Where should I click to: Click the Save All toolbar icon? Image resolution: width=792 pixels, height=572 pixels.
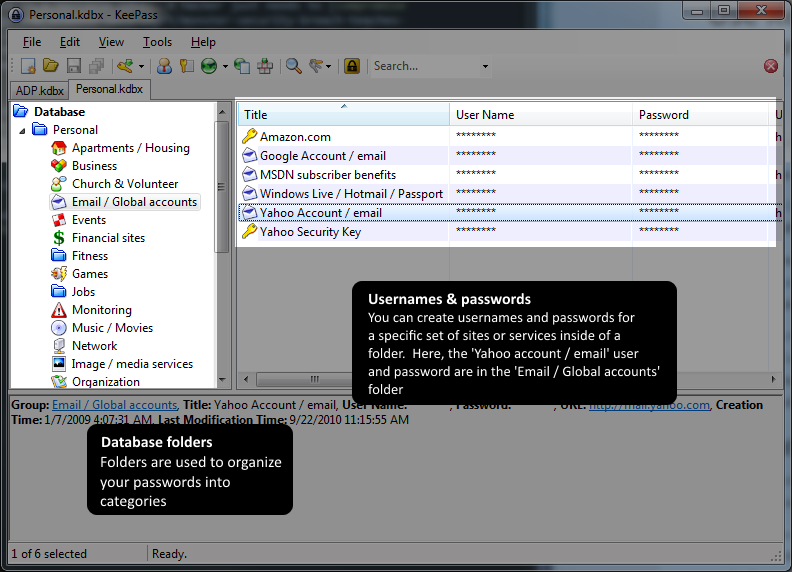(x=96, y=66)
